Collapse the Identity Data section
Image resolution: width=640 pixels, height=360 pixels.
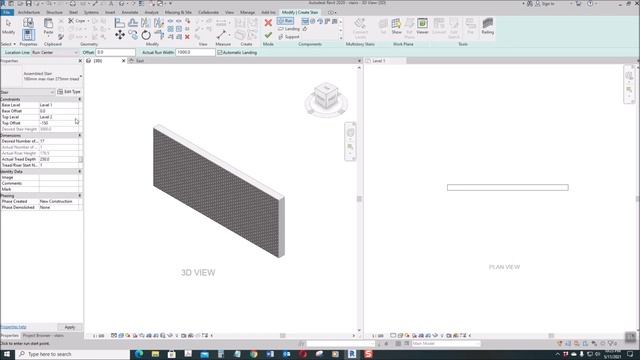pyautogui.click(x=80, y=171)
